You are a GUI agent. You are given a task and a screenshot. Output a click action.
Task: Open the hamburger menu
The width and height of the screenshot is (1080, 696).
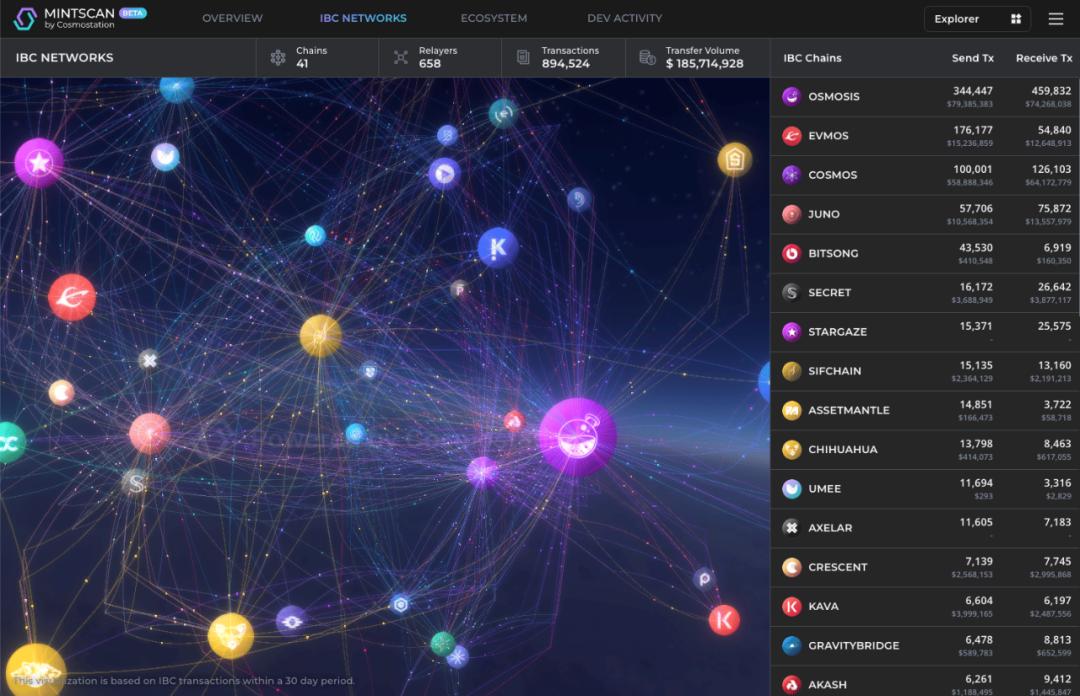click(x=1055, y=19)
